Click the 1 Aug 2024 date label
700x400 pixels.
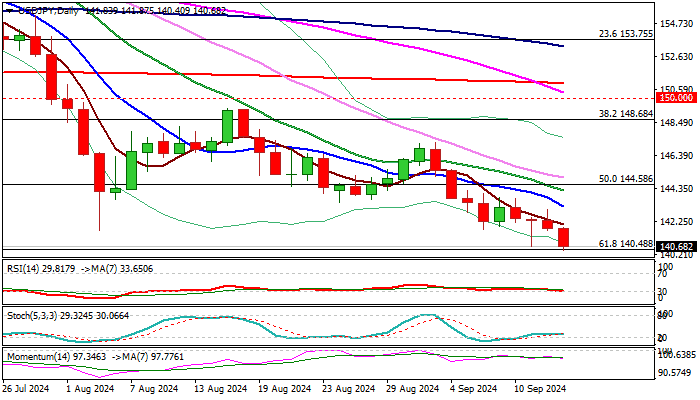90,389
